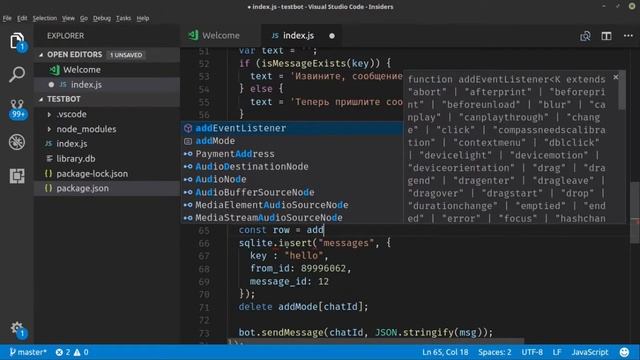Open library.db in file tree

point(107,159)
